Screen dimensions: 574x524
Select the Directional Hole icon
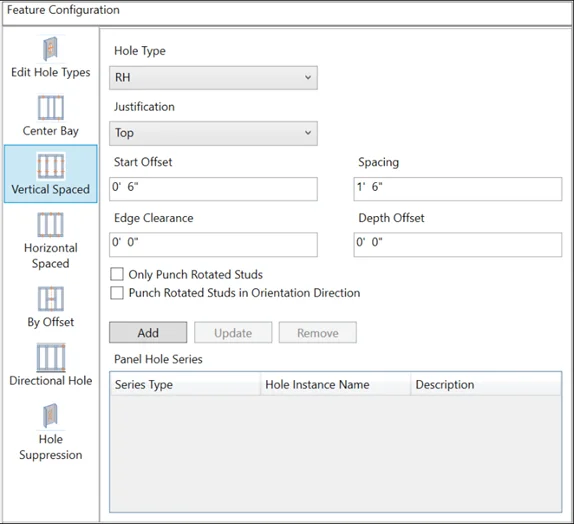(51, 357)
